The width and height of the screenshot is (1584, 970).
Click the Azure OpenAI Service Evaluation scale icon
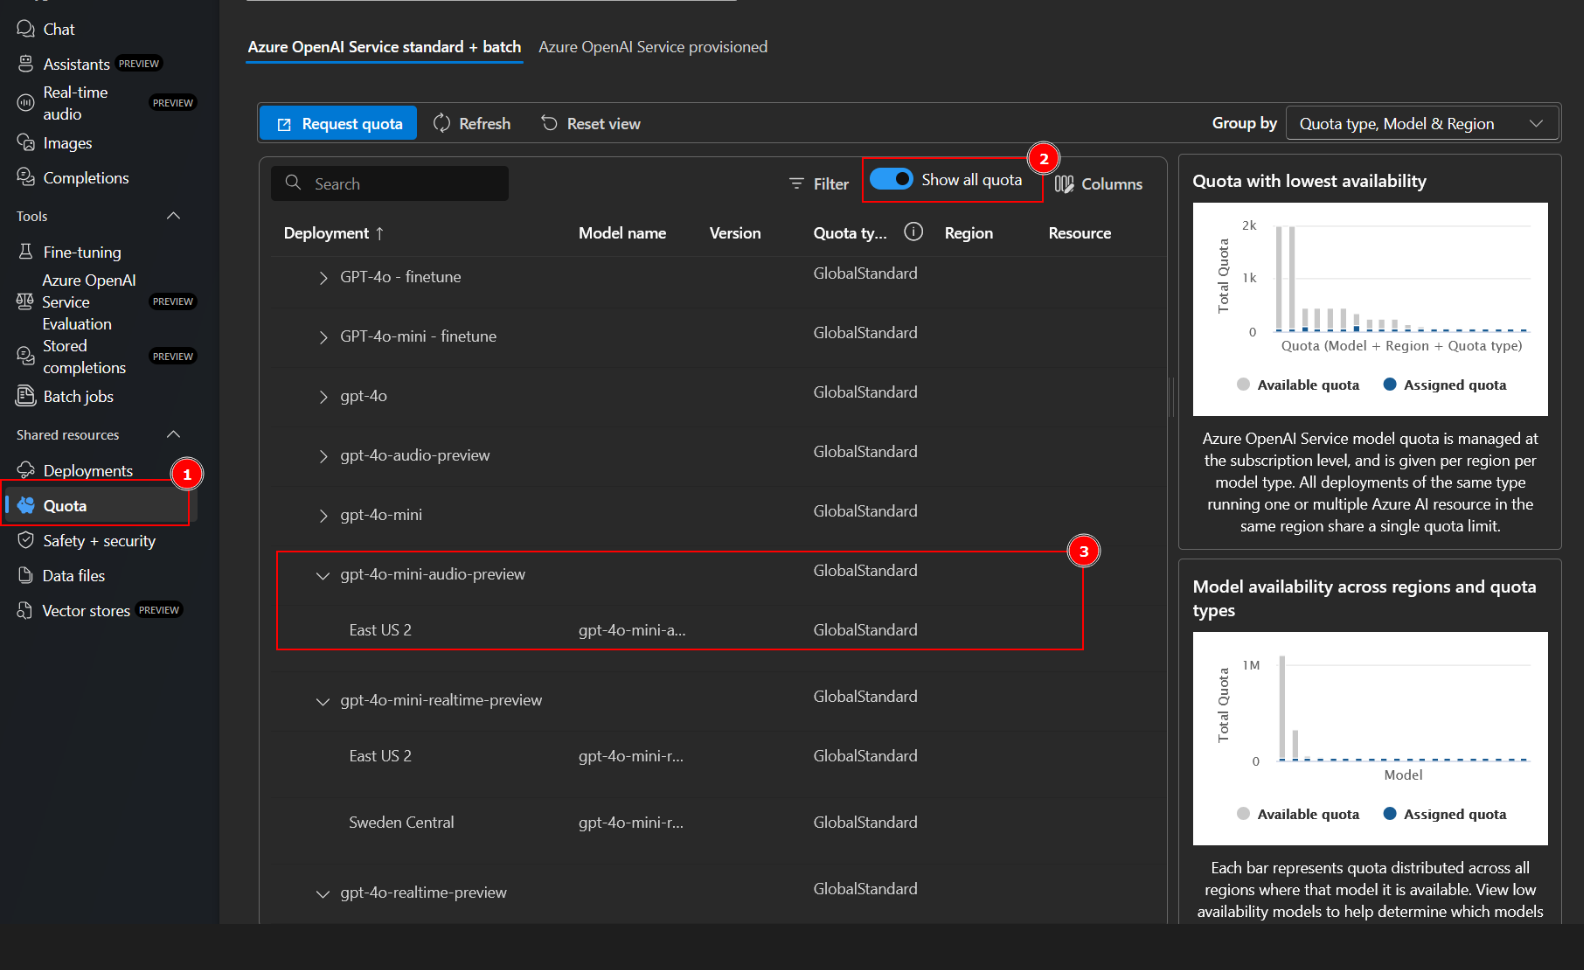tap(25, 301)
